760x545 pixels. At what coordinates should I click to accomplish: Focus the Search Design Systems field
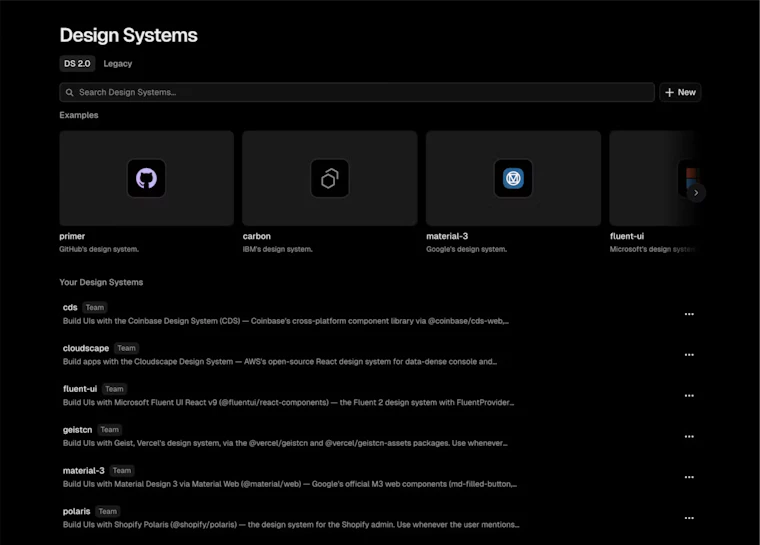point(357,92)
